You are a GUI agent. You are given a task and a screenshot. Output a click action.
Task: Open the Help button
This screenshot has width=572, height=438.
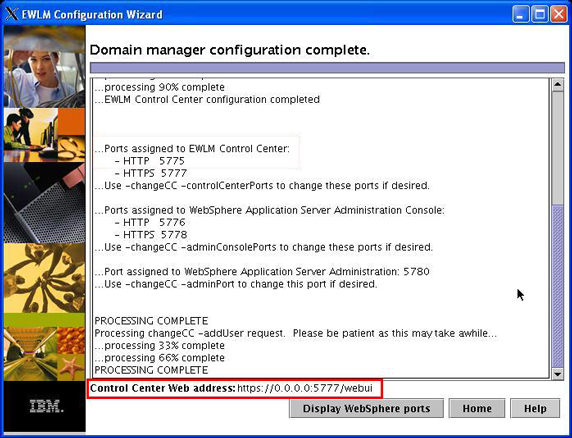click(x=535, y=408)
